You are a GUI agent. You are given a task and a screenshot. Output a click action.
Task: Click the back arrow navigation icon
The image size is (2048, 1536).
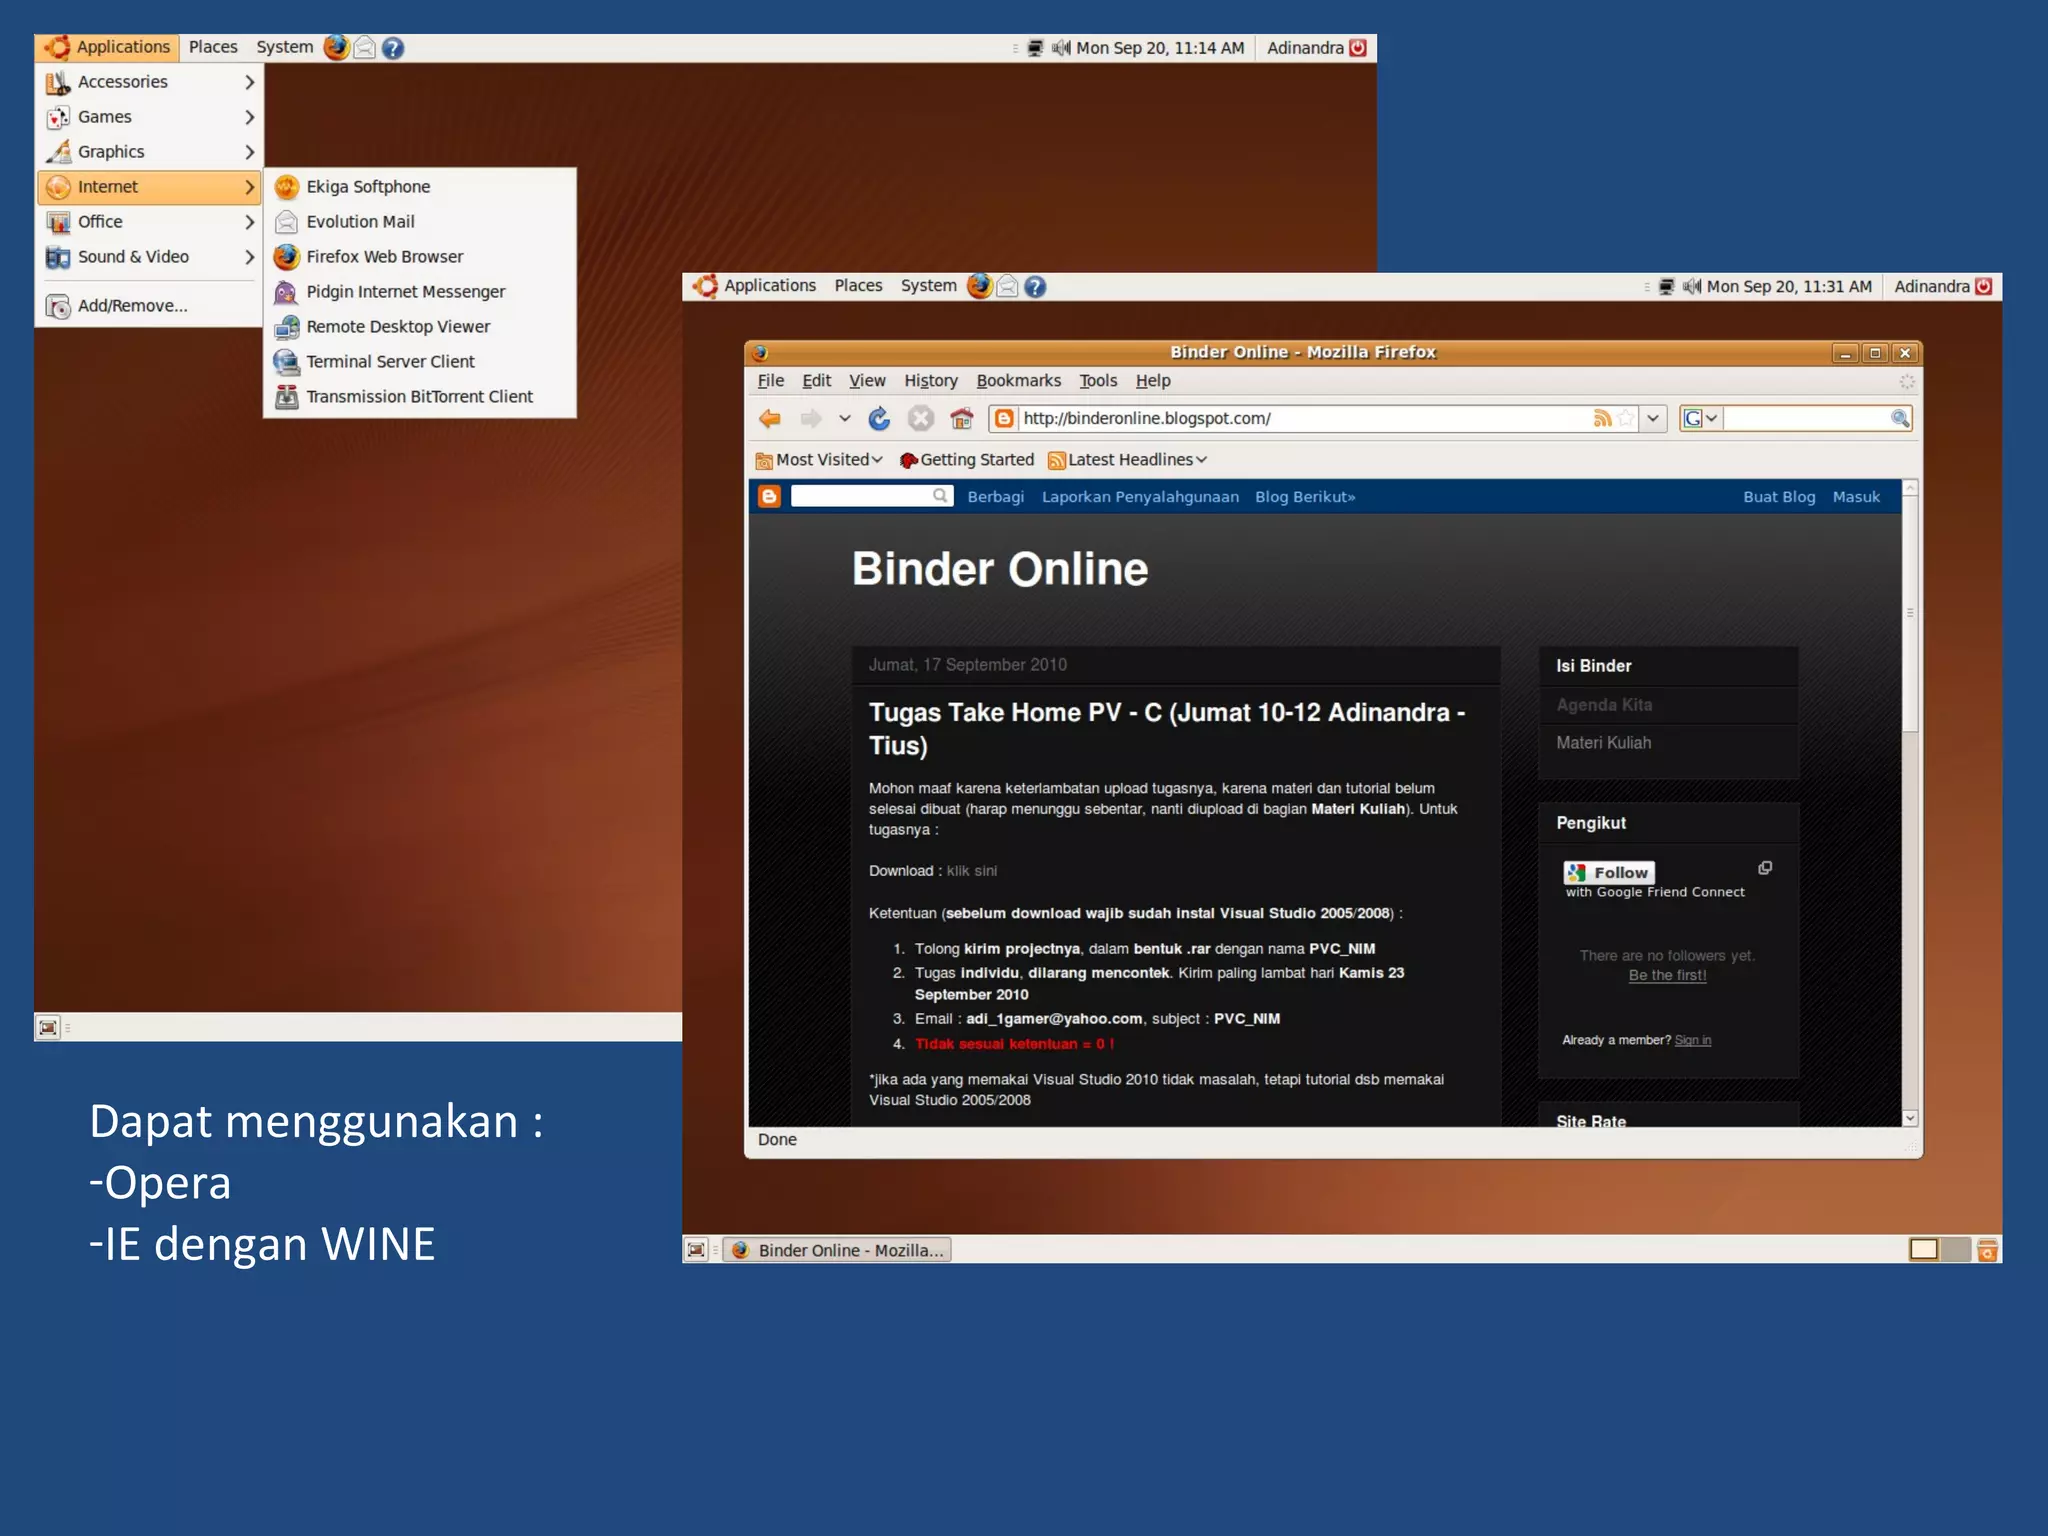pos(769,419)
